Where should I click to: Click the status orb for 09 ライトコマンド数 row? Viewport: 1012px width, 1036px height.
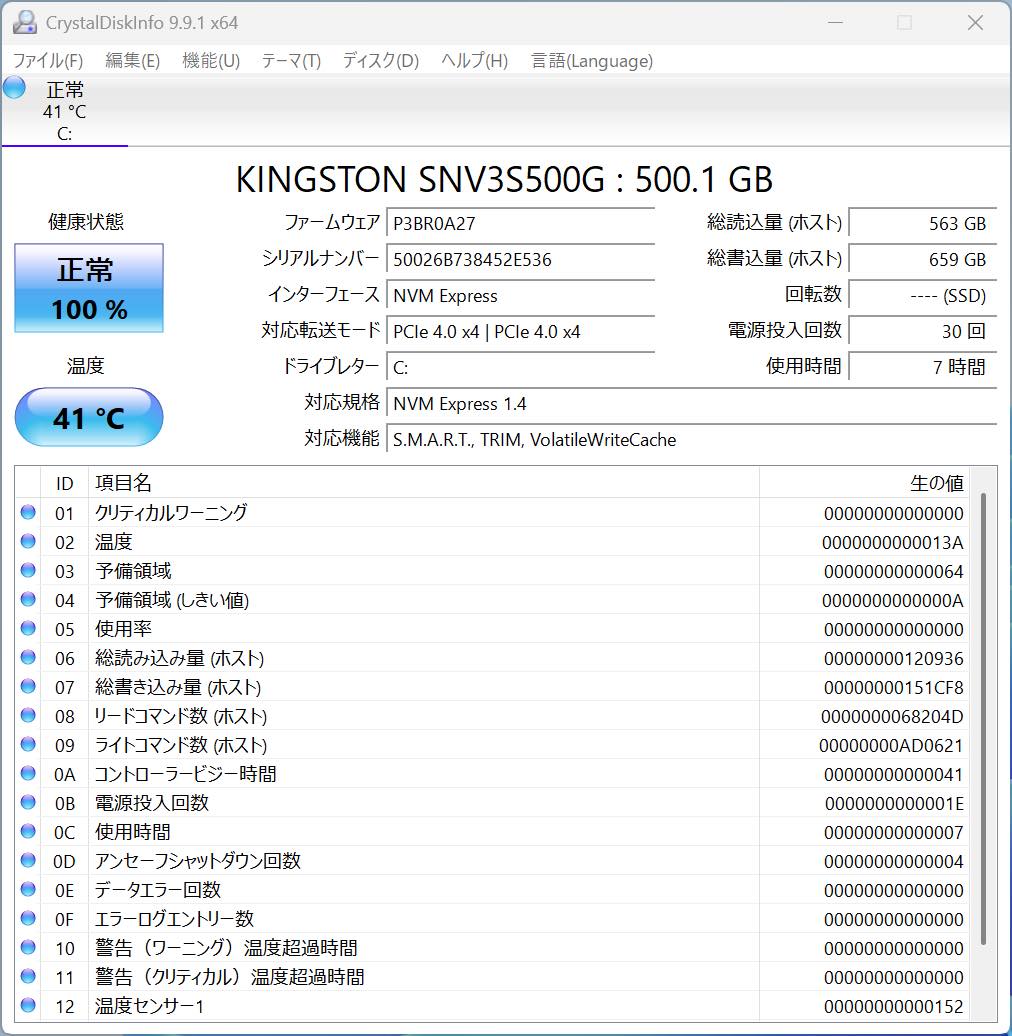28,745
